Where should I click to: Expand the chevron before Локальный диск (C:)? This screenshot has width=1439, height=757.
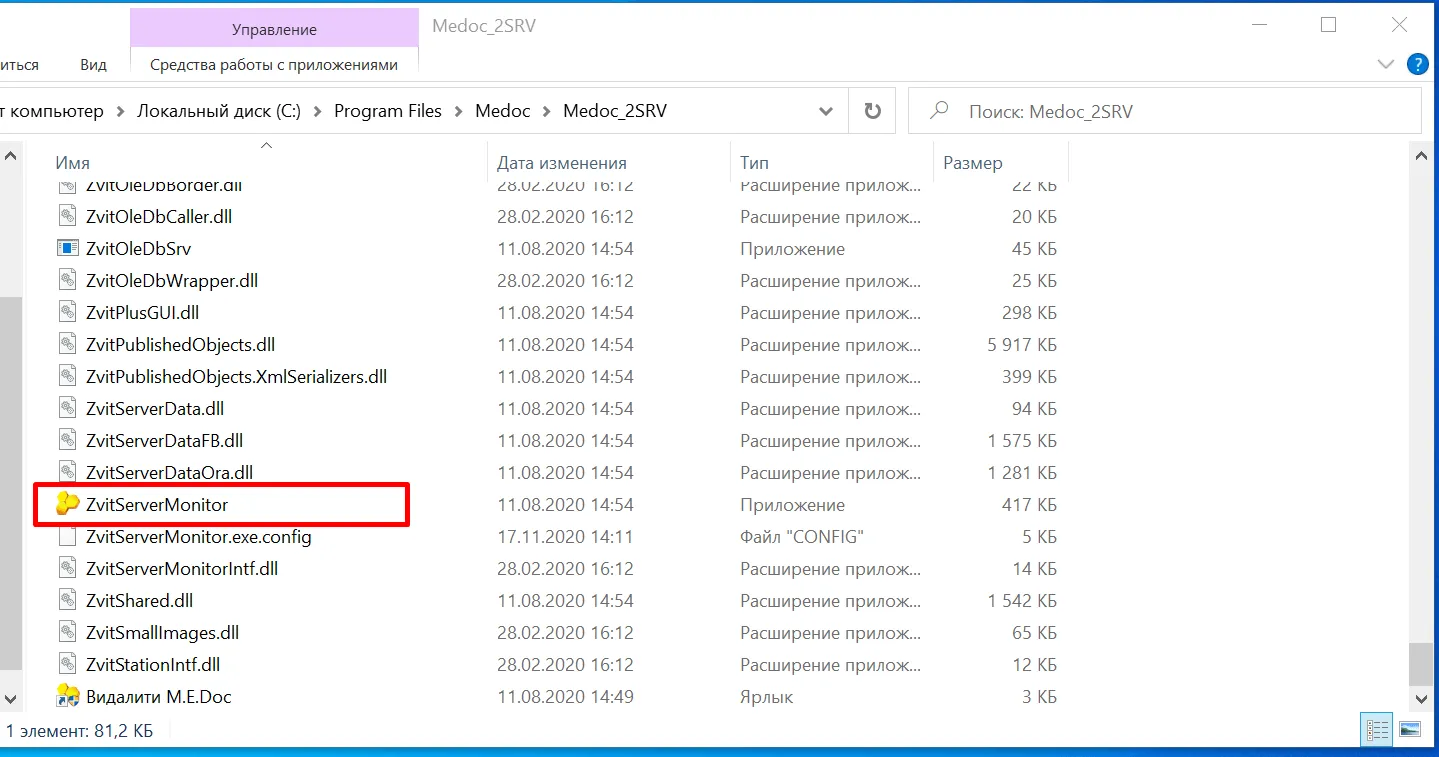point(120,111)
